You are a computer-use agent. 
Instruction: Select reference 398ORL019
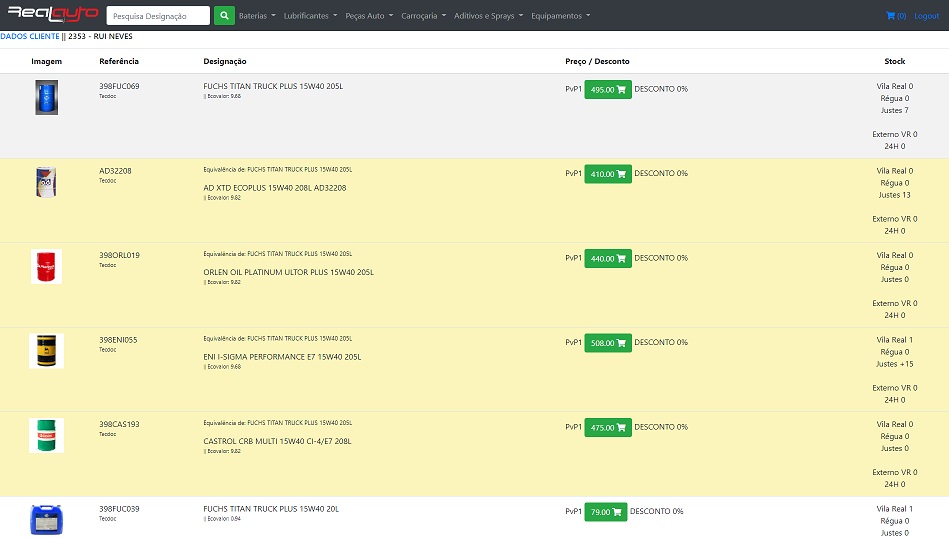[x=119, y=255]
